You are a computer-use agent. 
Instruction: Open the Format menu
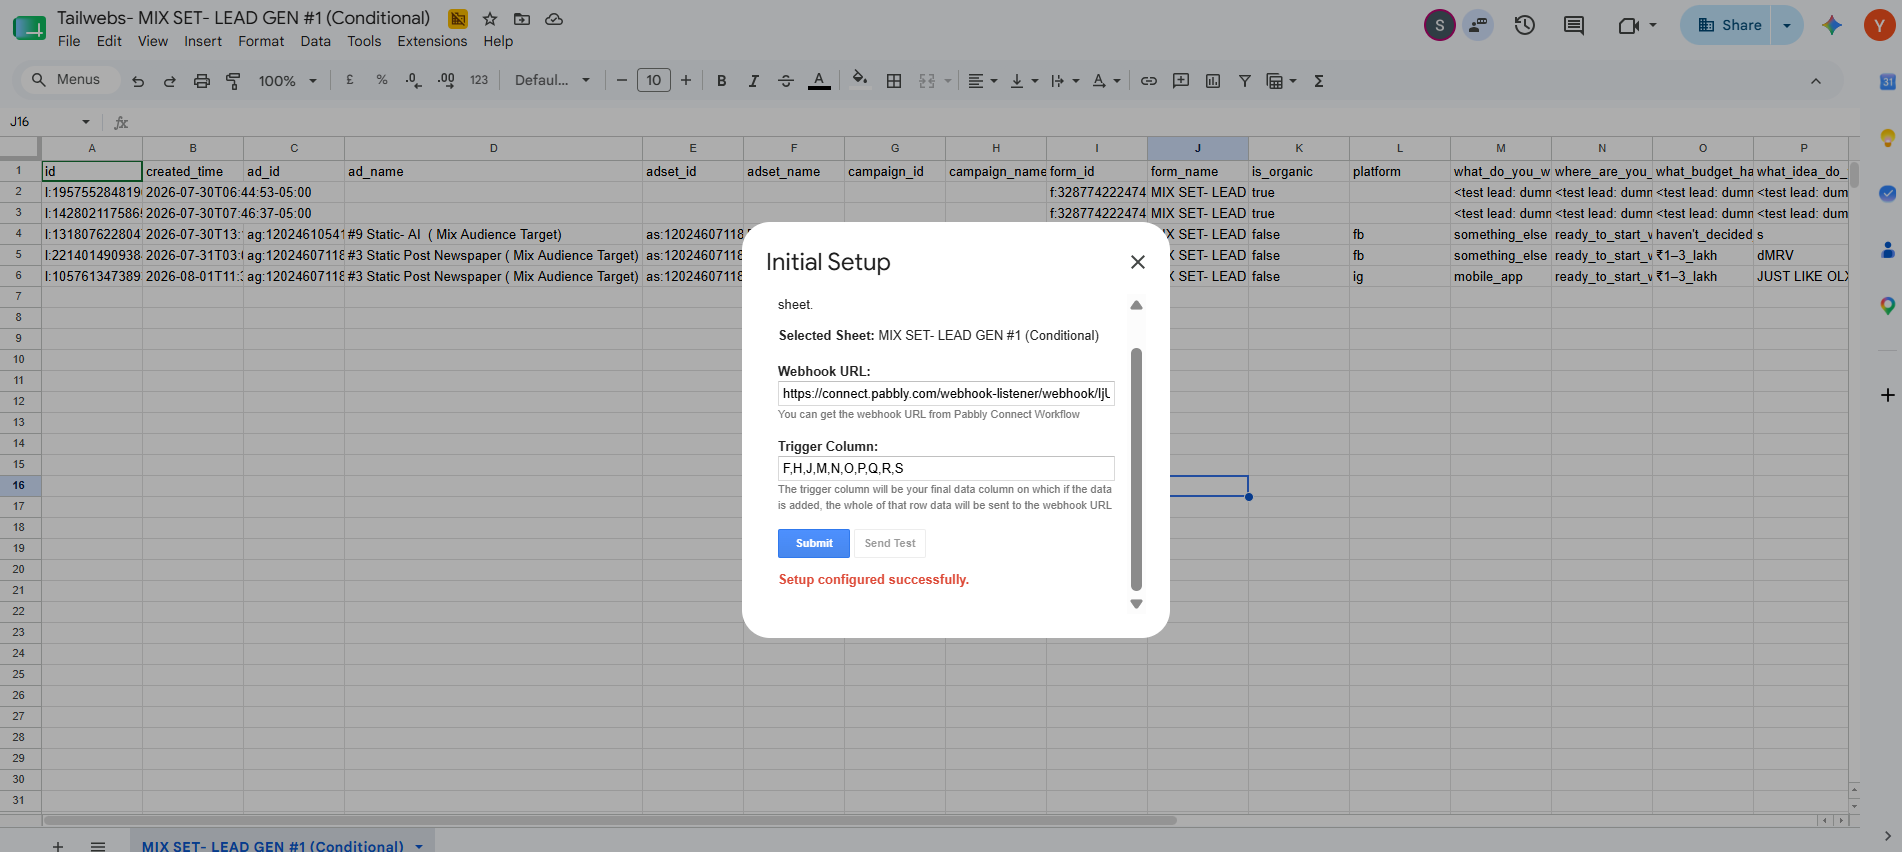[261, 41]
